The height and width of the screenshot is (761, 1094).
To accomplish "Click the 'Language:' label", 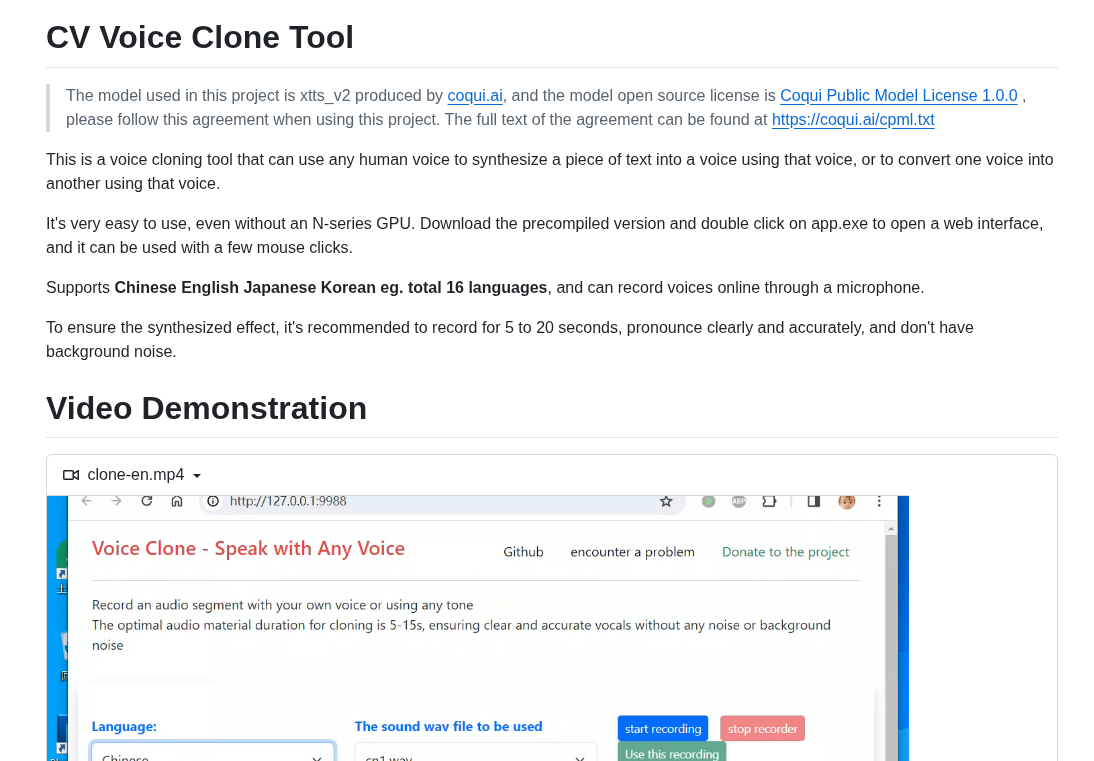I will point(124,726).
